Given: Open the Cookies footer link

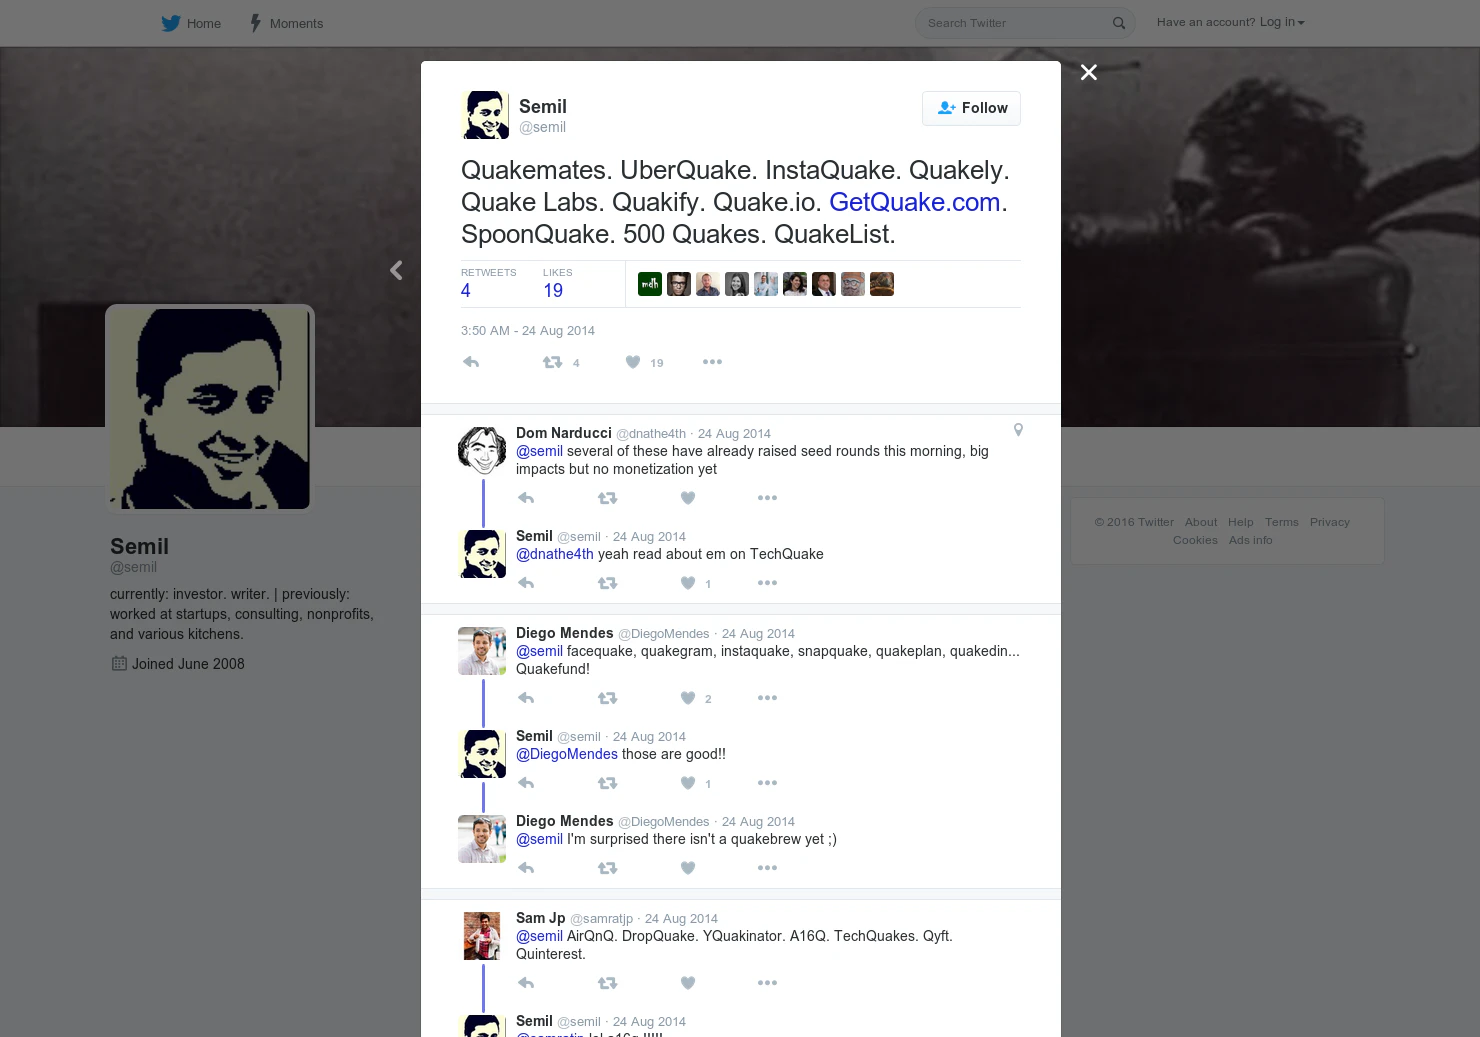Looking at the screenshot, I should point(1196,540).
